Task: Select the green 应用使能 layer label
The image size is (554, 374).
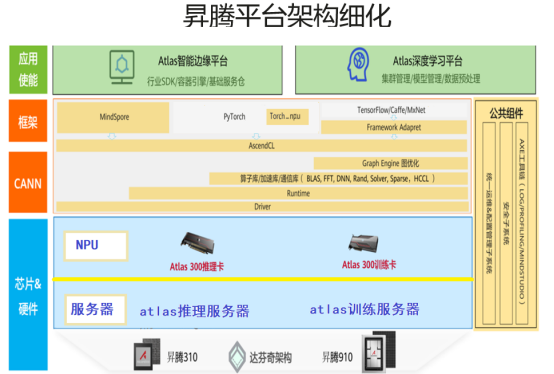Action: (x=28, y=70)
